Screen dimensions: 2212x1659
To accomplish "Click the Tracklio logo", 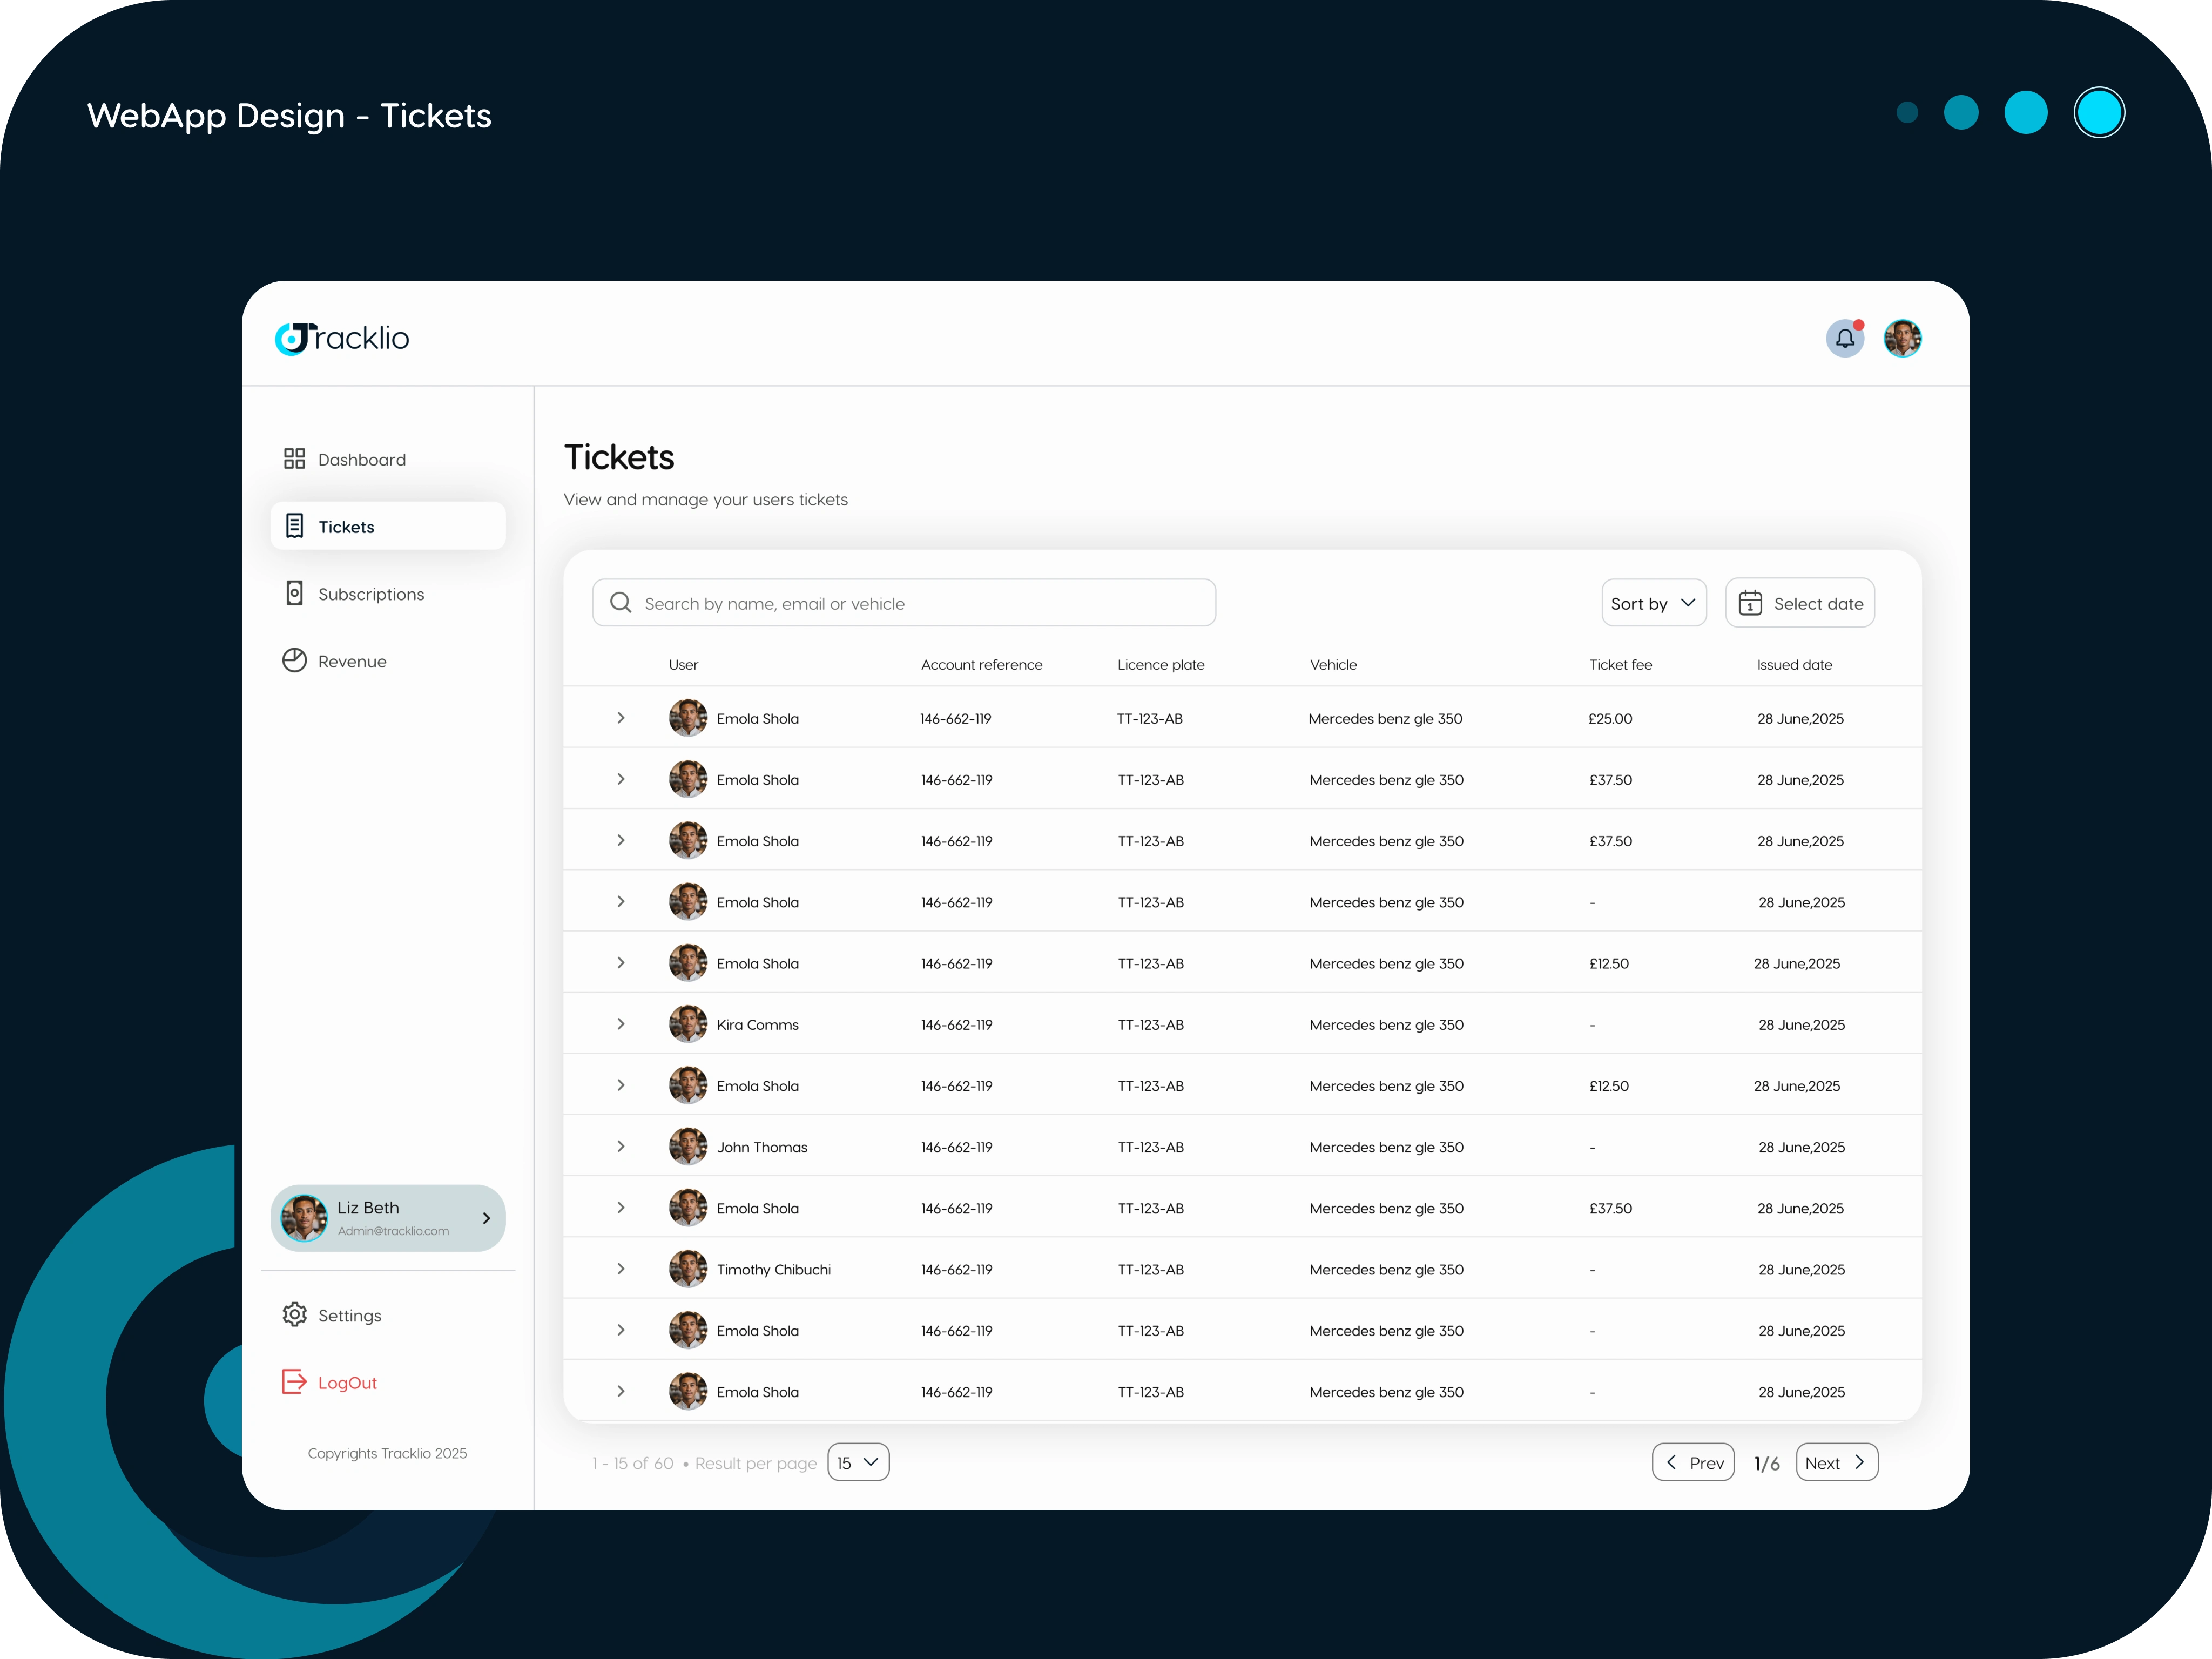I will tap(342, 338).
